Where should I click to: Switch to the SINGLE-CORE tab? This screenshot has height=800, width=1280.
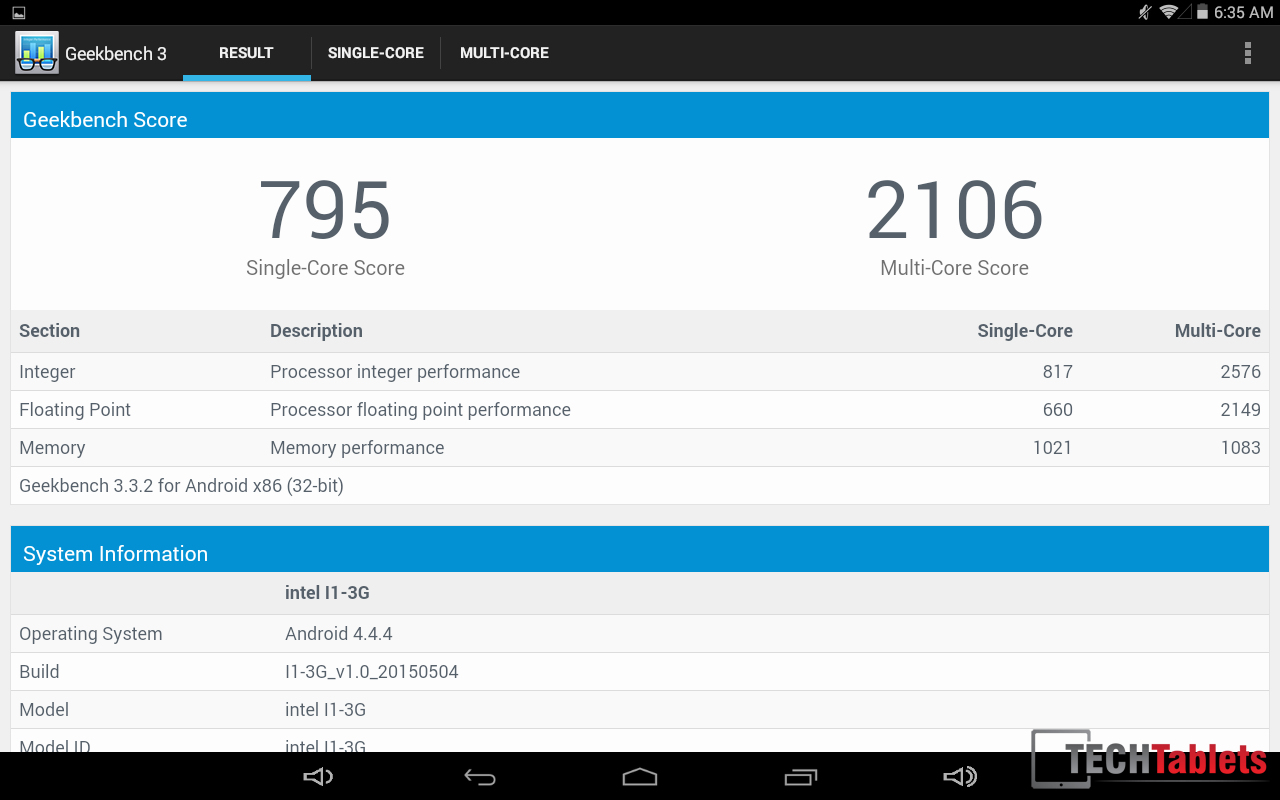coord(376,53)
